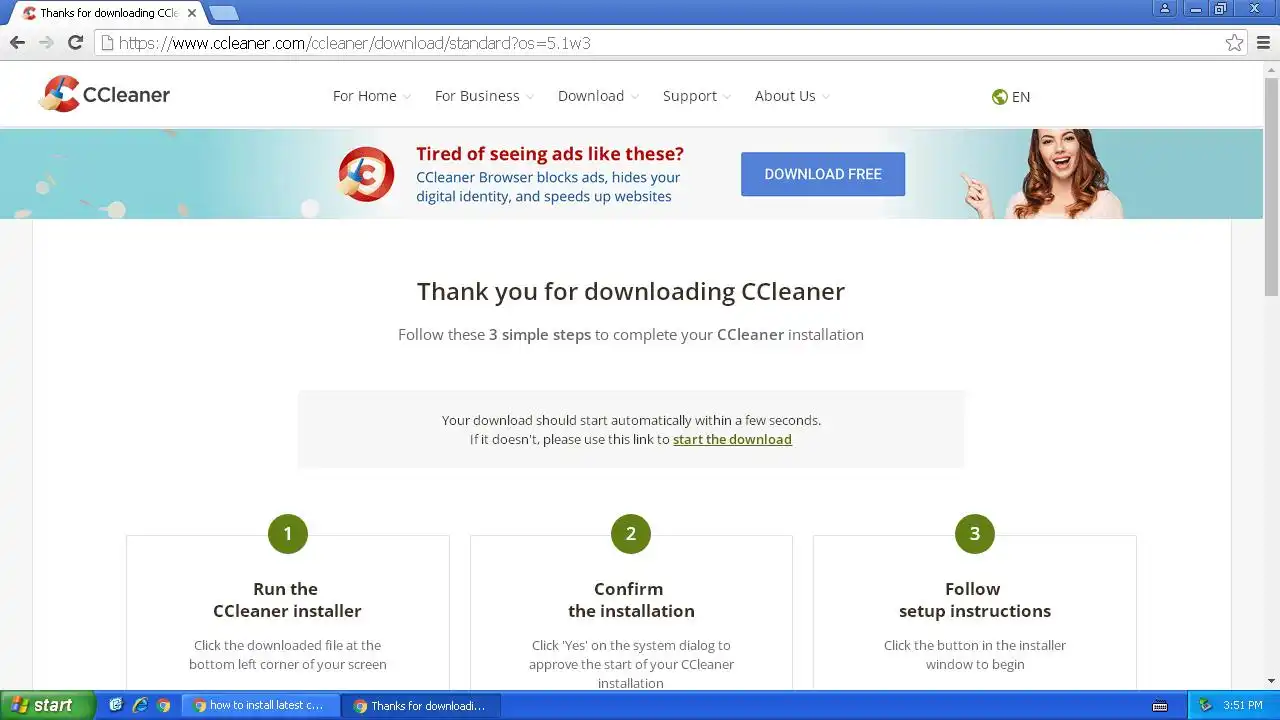Click the woman image in the banner
1280x720 pixels.
(1045, 174)
